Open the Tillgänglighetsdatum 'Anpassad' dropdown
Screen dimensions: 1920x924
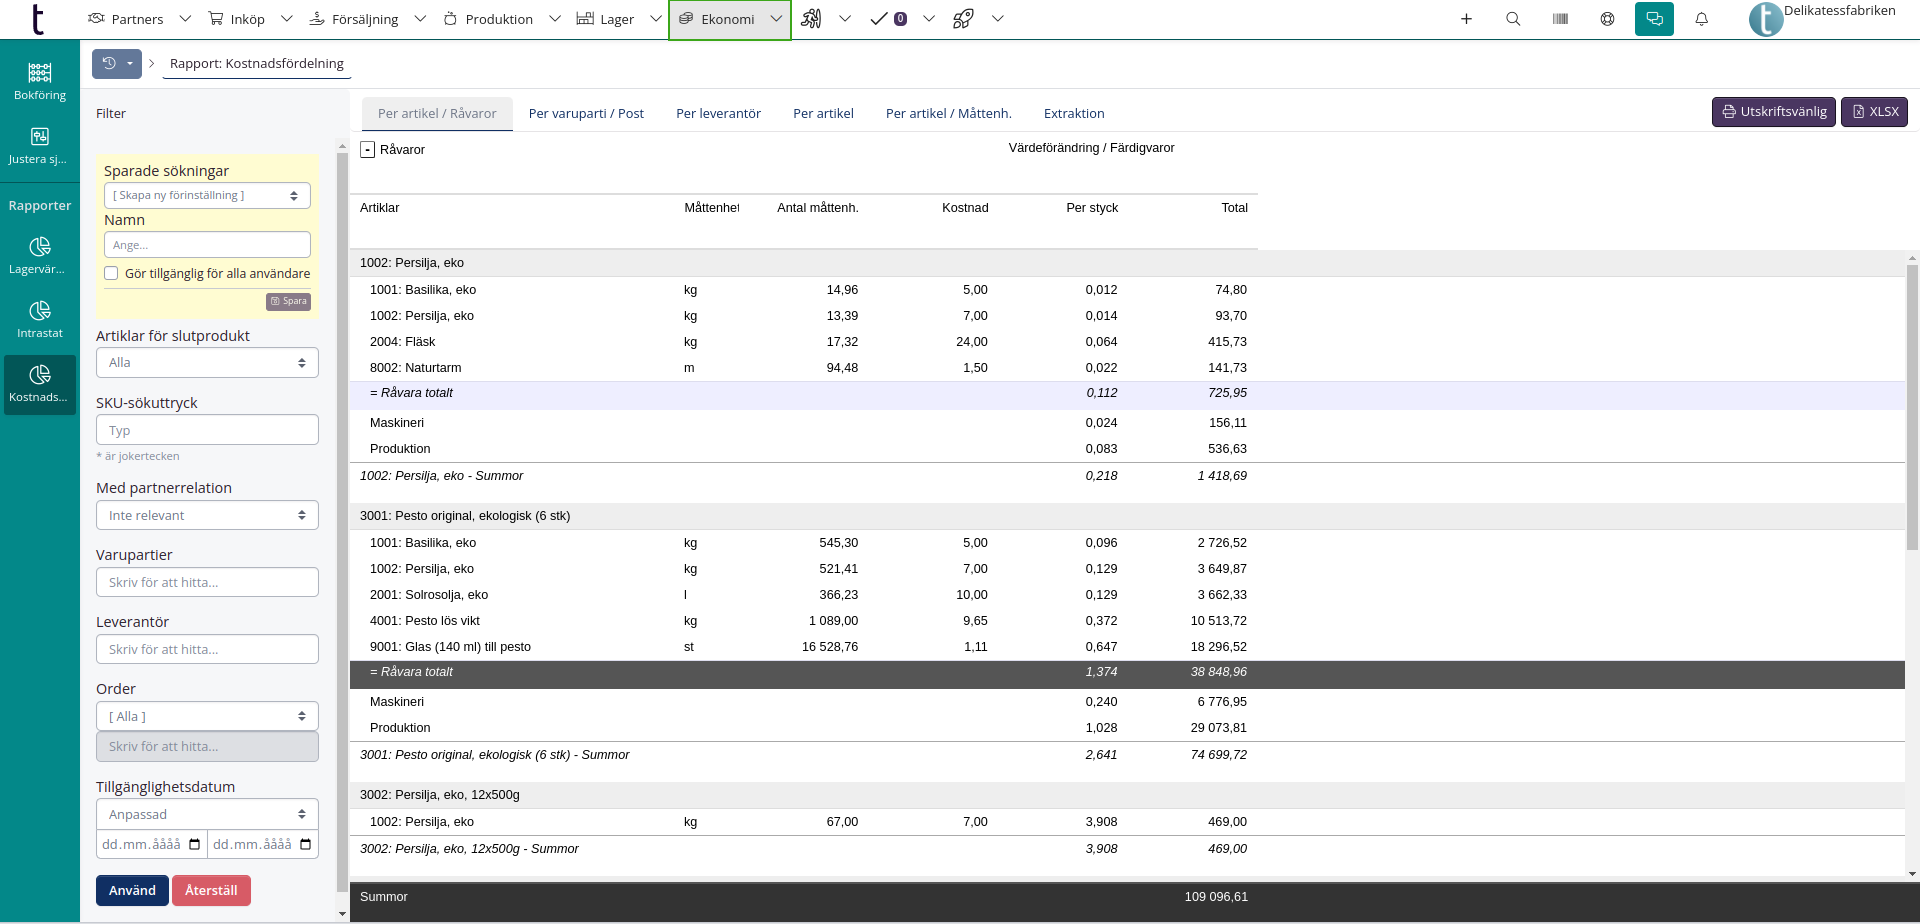[207, 814]
